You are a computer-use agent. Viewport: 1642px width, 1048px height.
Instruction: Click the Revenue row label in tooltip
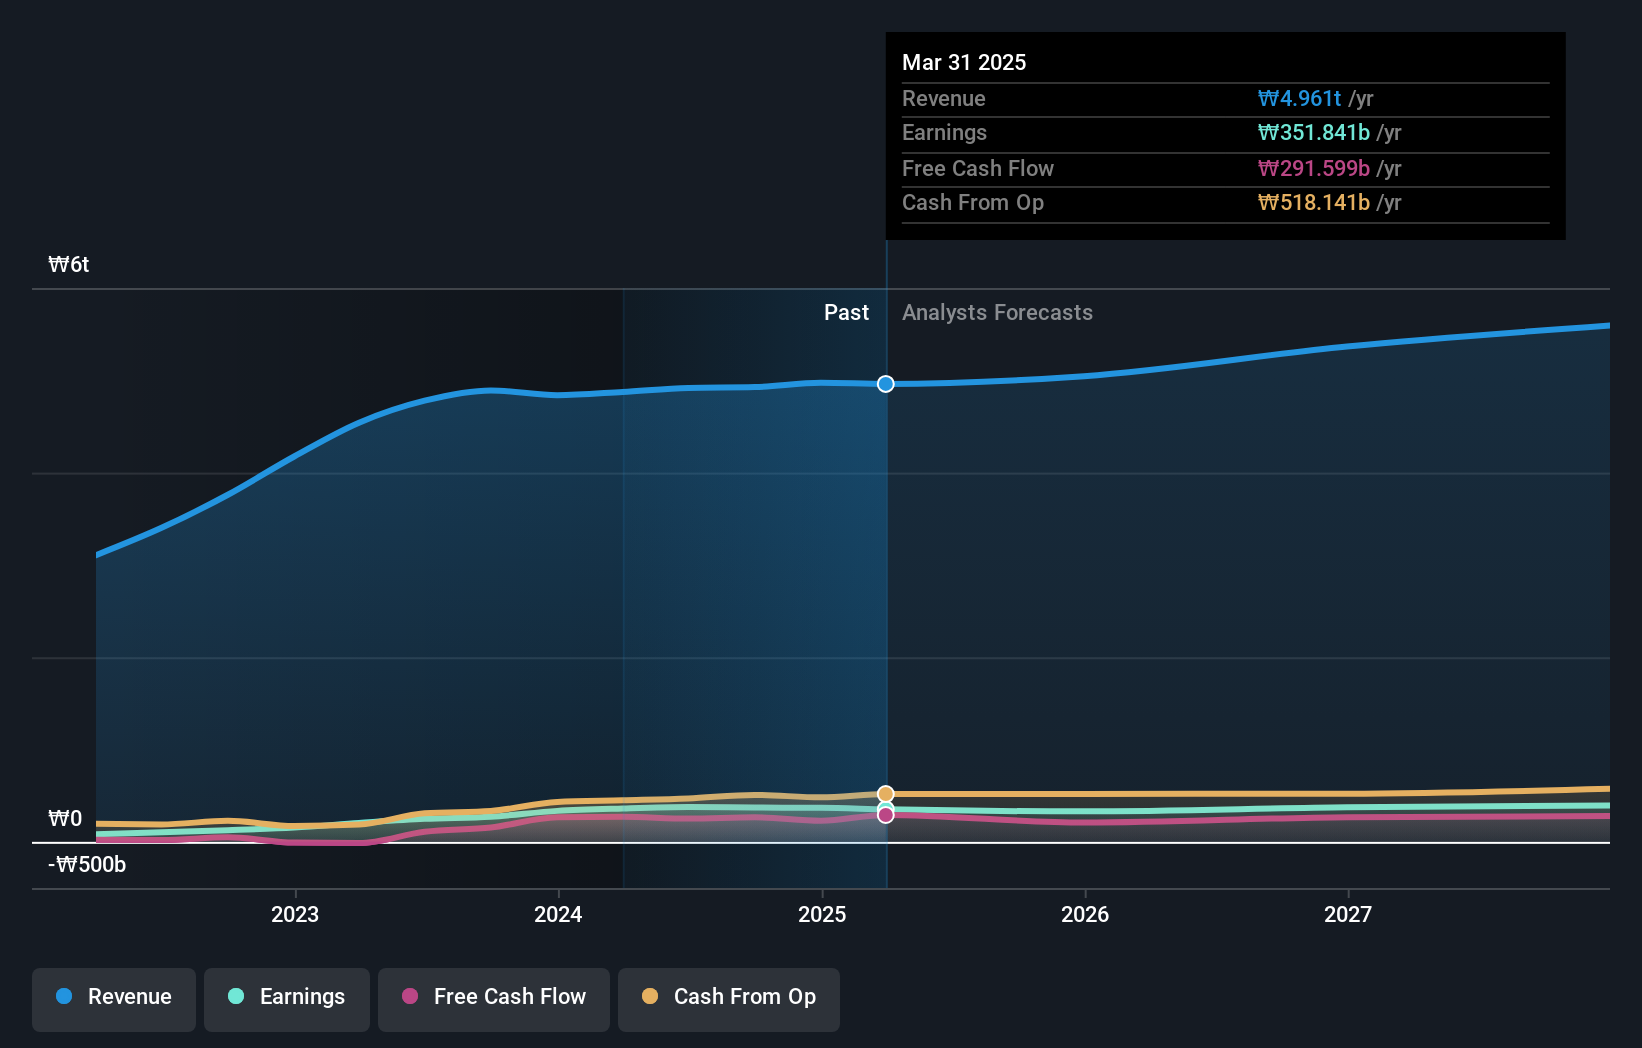coord(944,99)
